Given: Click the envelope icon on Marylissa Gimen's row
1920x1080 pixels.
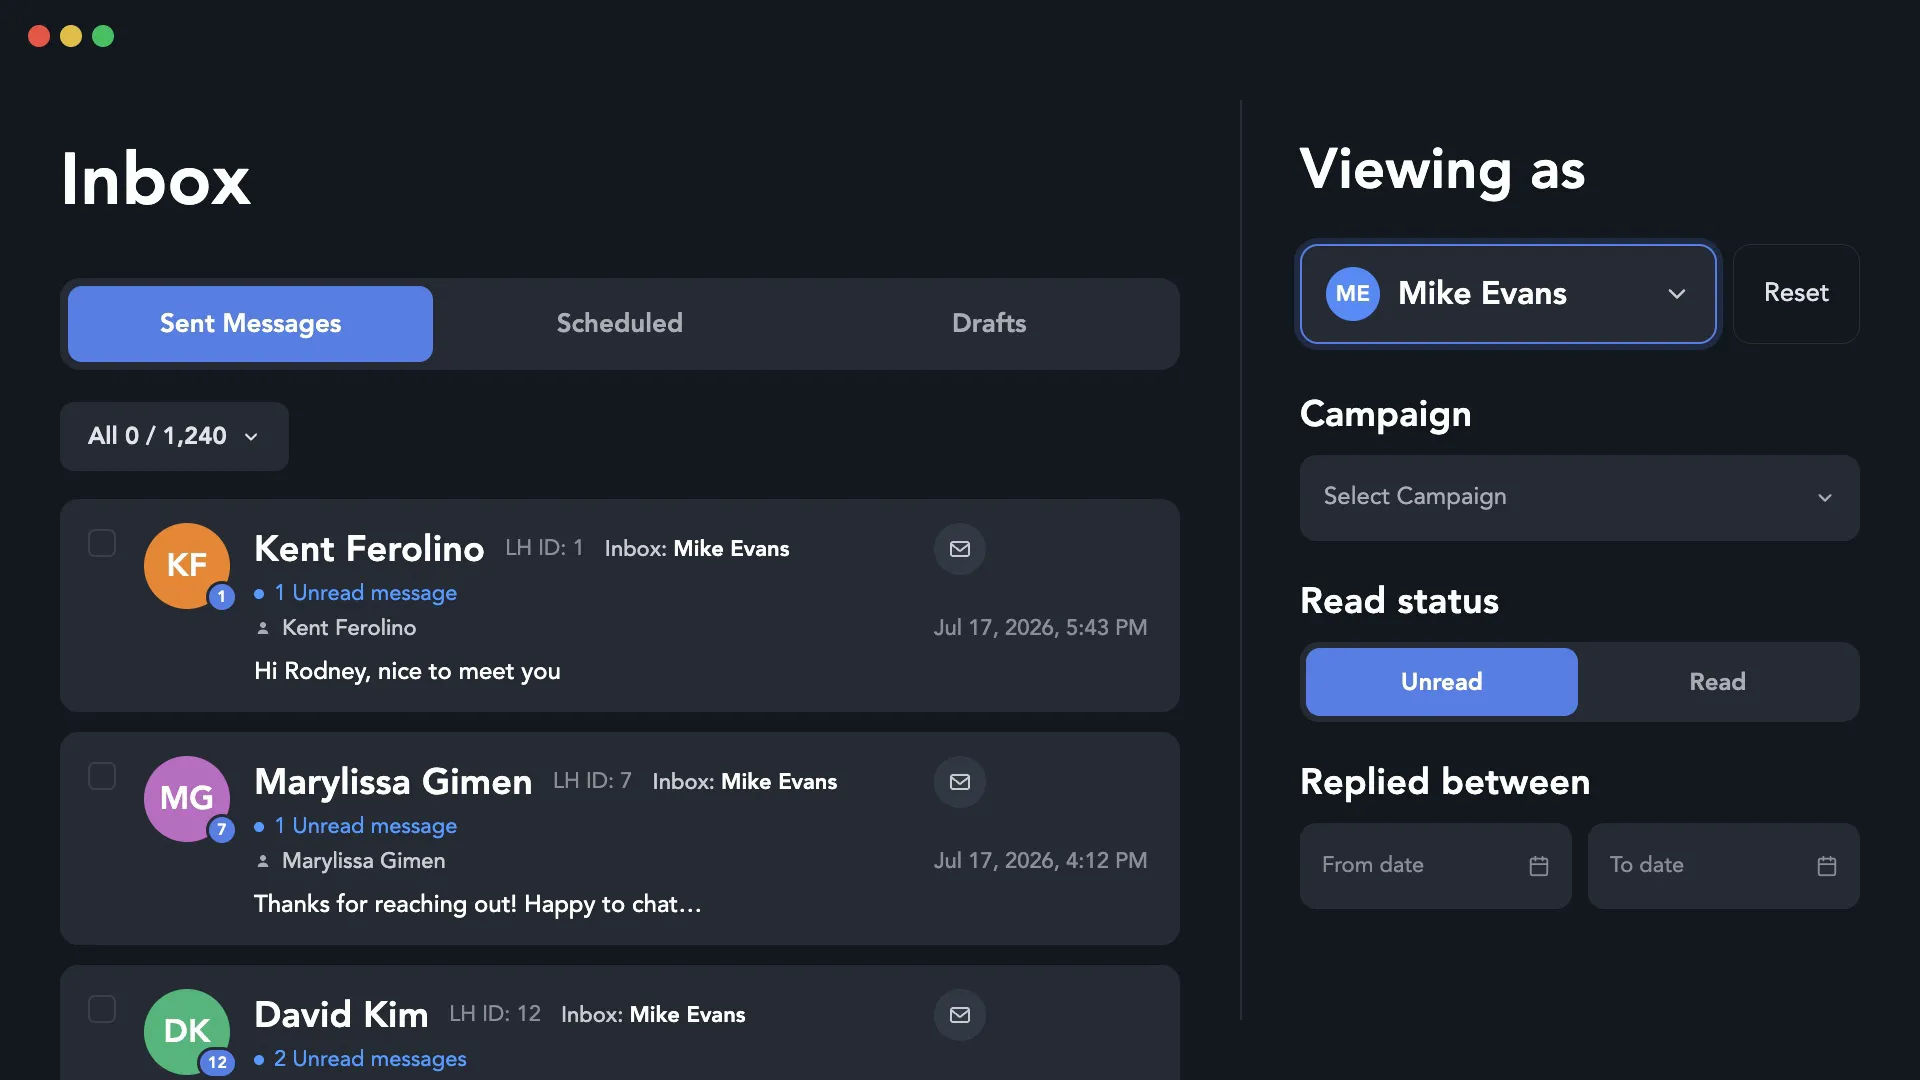Looking at the screenshot, I should [959, 782].
